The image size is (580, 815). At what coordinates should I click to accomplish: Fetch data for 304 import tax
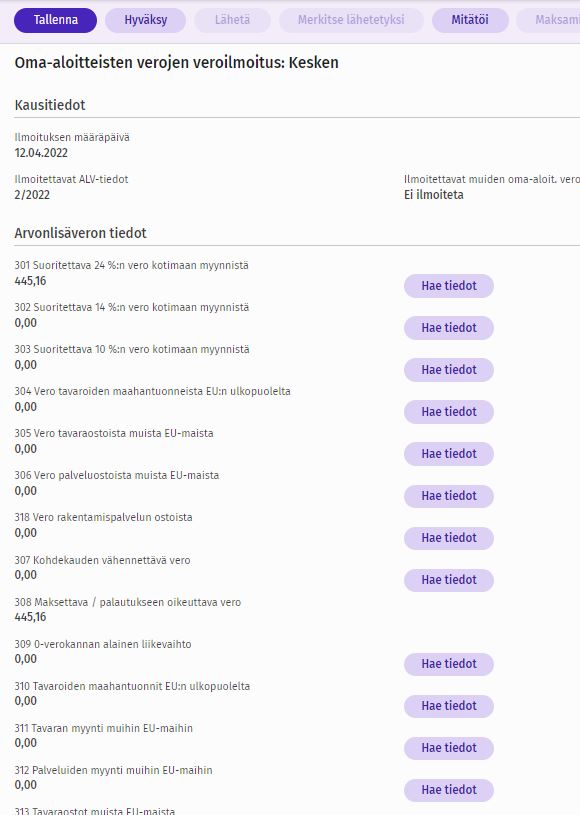[449, 412]
